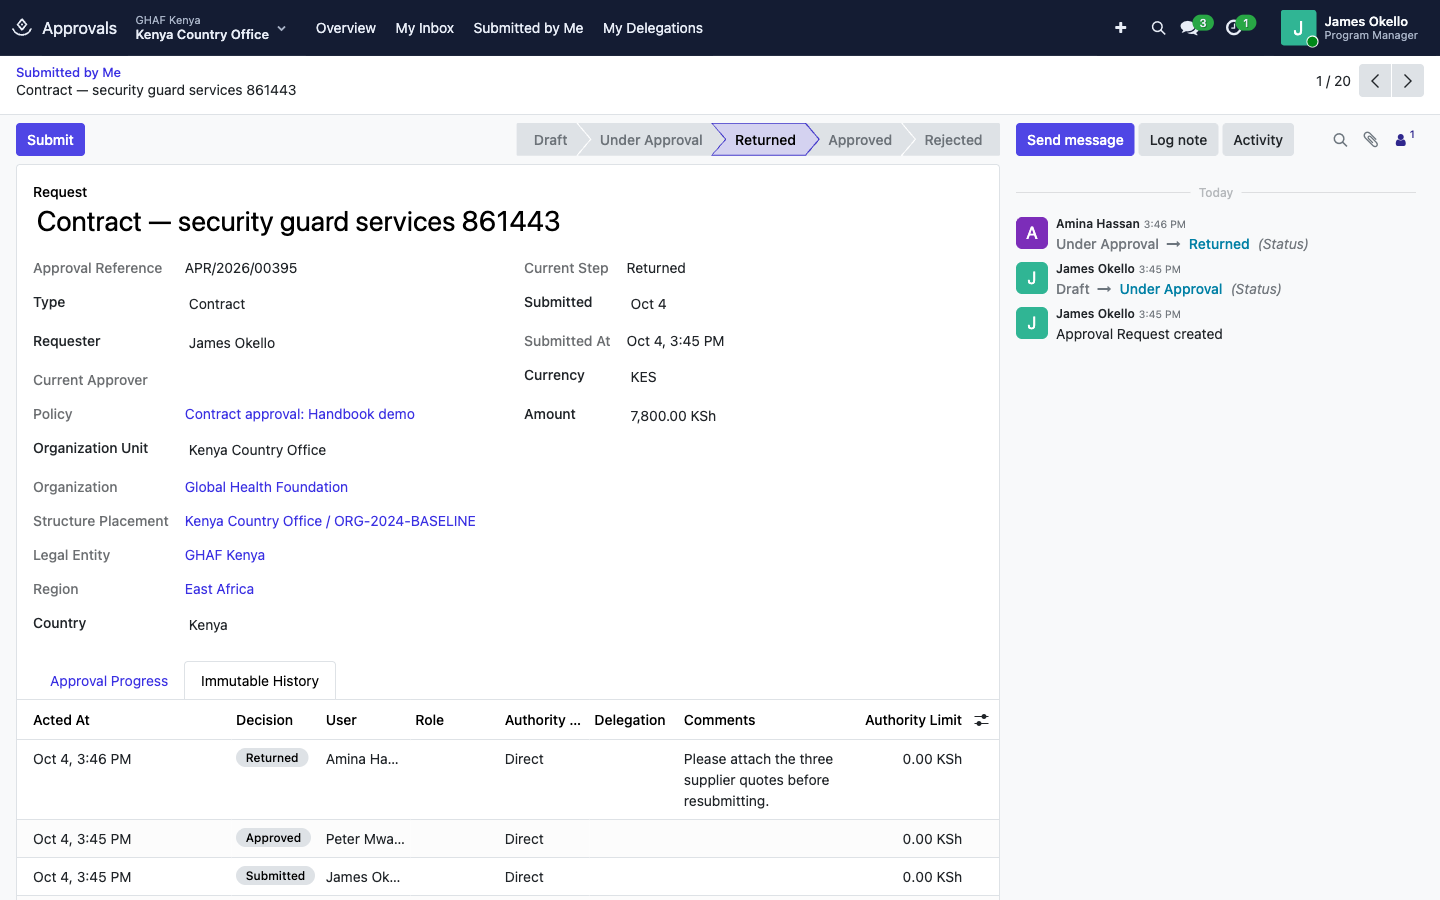Select the Draft status stage
The image size is (1440, 900).
tap(550, 140)
